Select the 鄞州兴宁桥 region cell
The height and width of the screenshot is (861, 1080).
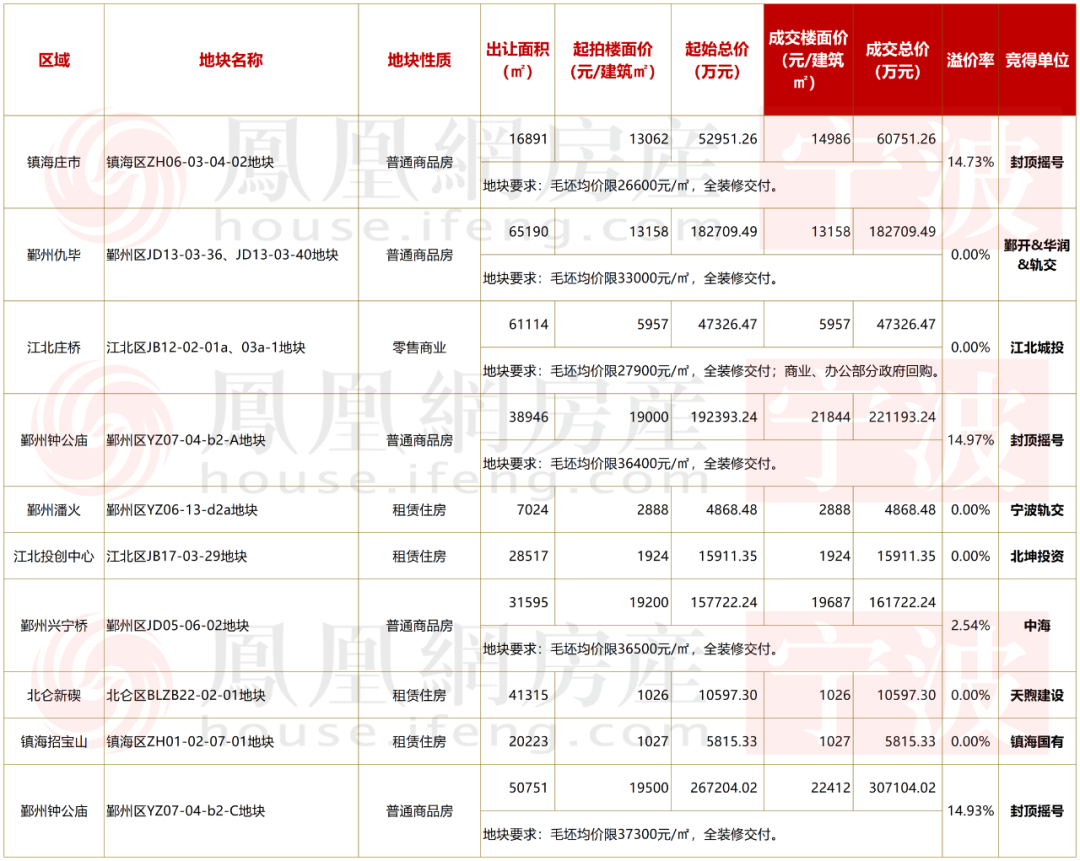point(54,626)
